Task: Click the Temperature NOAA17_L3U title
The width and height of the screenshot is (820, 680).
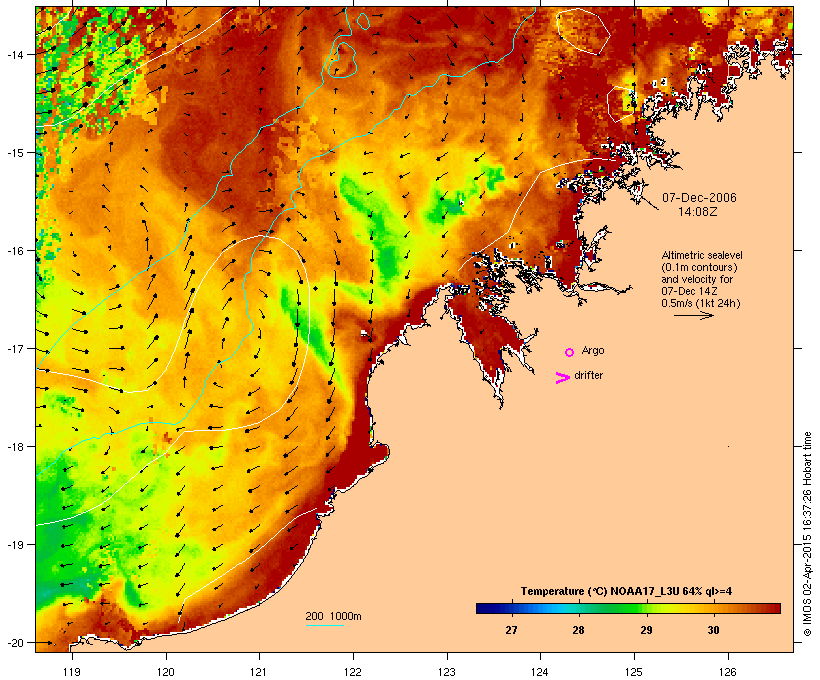Action: (x=626, y=591)
